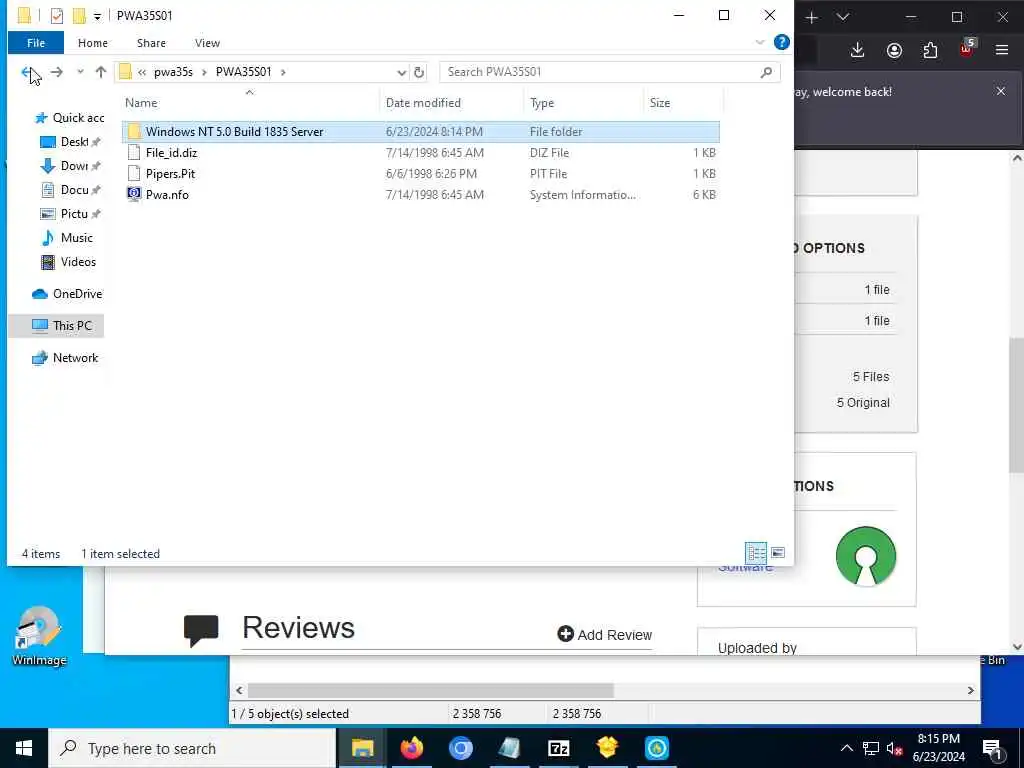
Task: Sort by Name column header
Action: [249, 103]
